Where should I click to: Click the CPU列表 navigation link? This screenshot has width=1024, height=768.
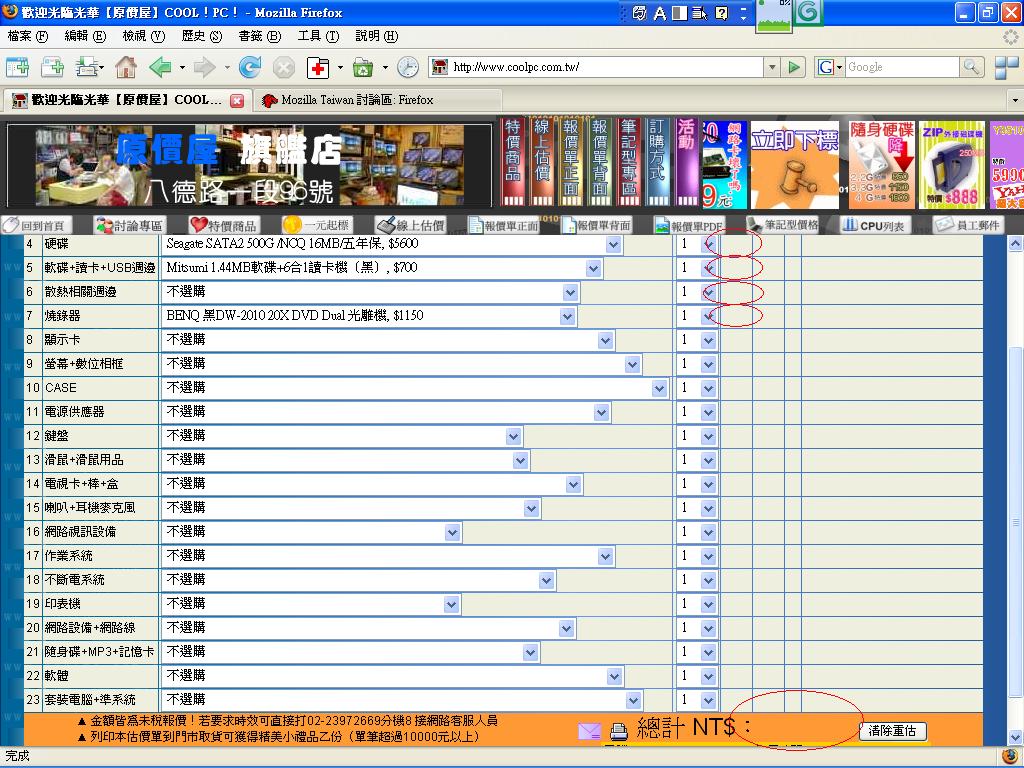872,225
